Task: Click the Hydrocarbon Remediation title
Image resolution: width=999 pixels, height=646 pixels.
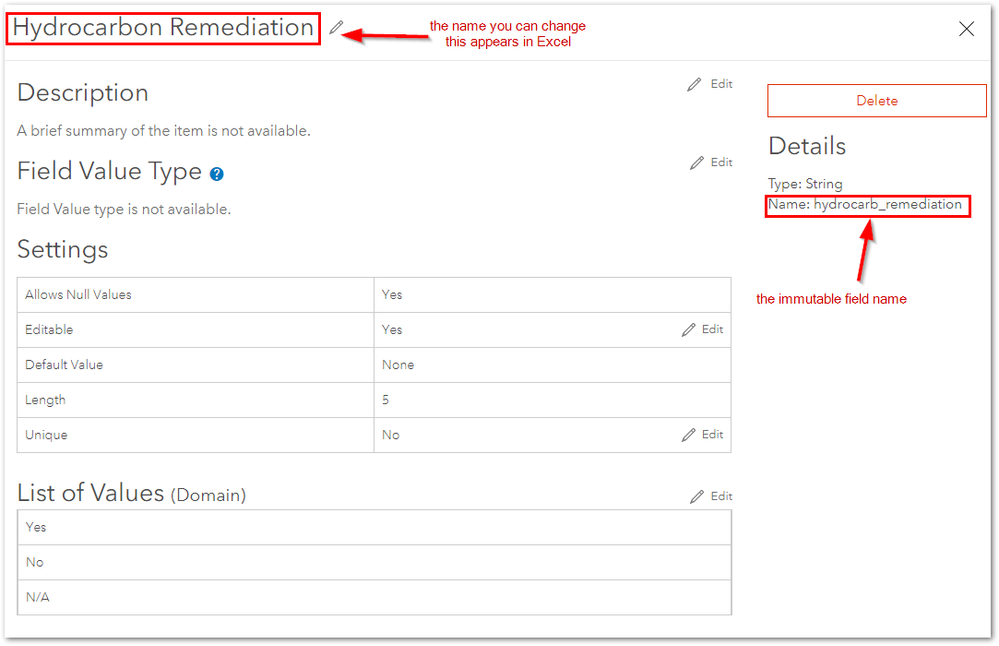Action: point(163,28)
